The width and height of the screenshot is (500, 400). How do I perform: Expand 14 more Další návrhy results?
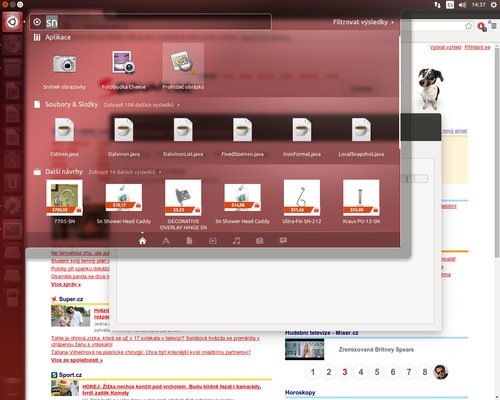(x=125, y=172)
